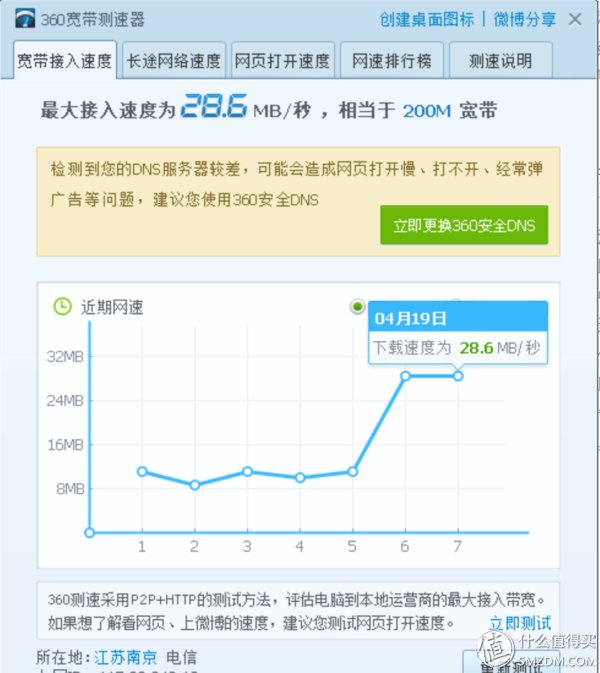This screenshot has width=600, height=673.
Task: Click chart data point for day 3
Action: tap(247, 471)
